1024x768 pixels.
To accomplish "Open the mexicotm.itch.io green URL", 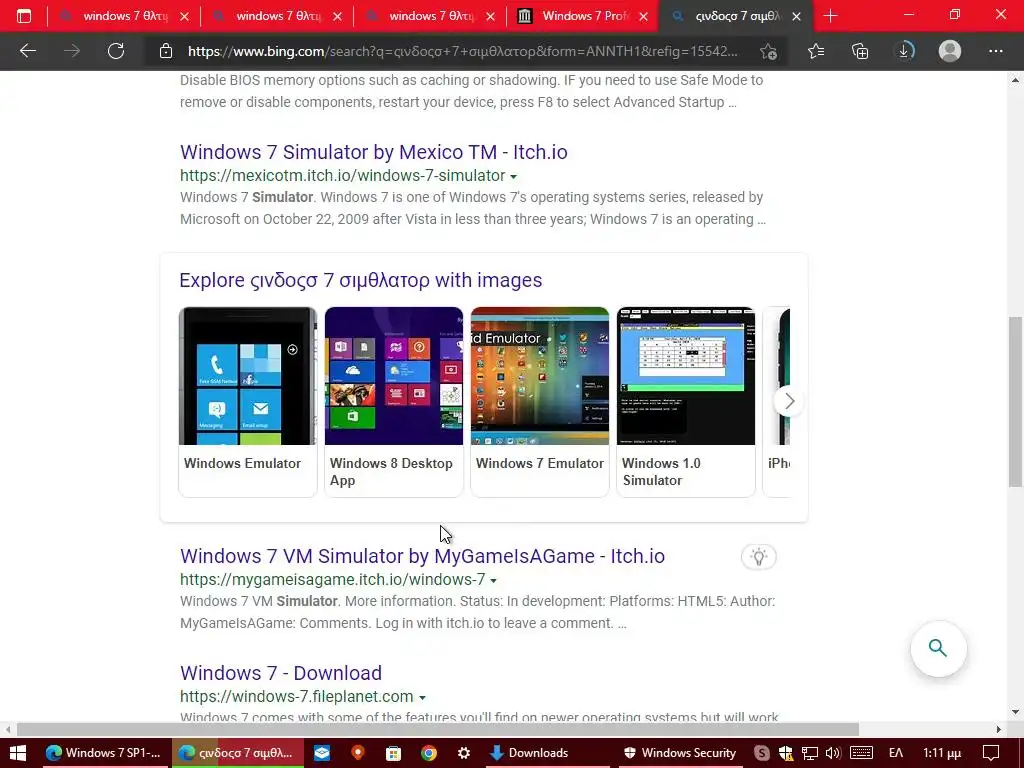I will (343, 176).
